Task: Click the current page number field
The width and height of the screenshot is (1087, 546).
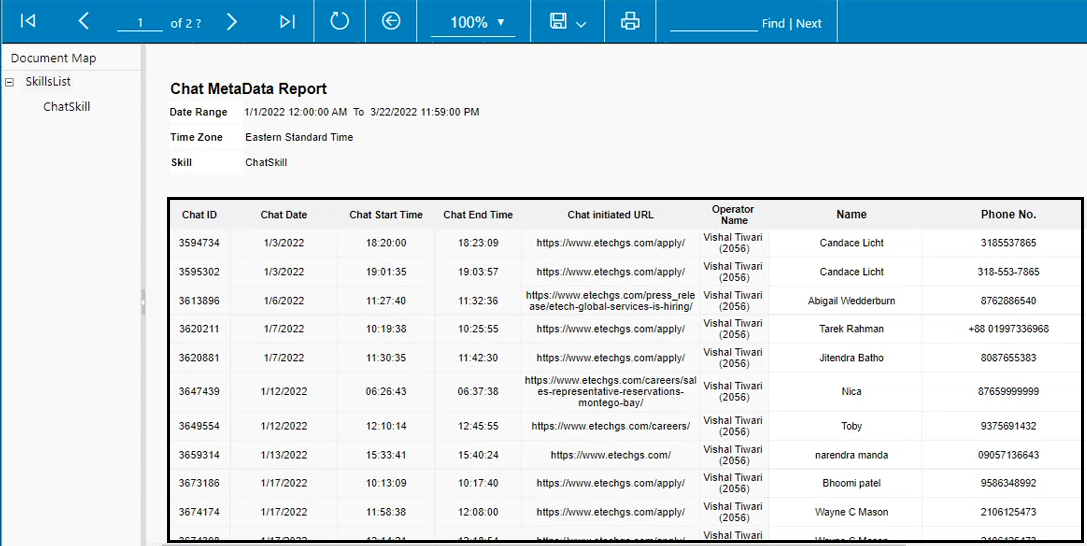Action: point(140,23)
